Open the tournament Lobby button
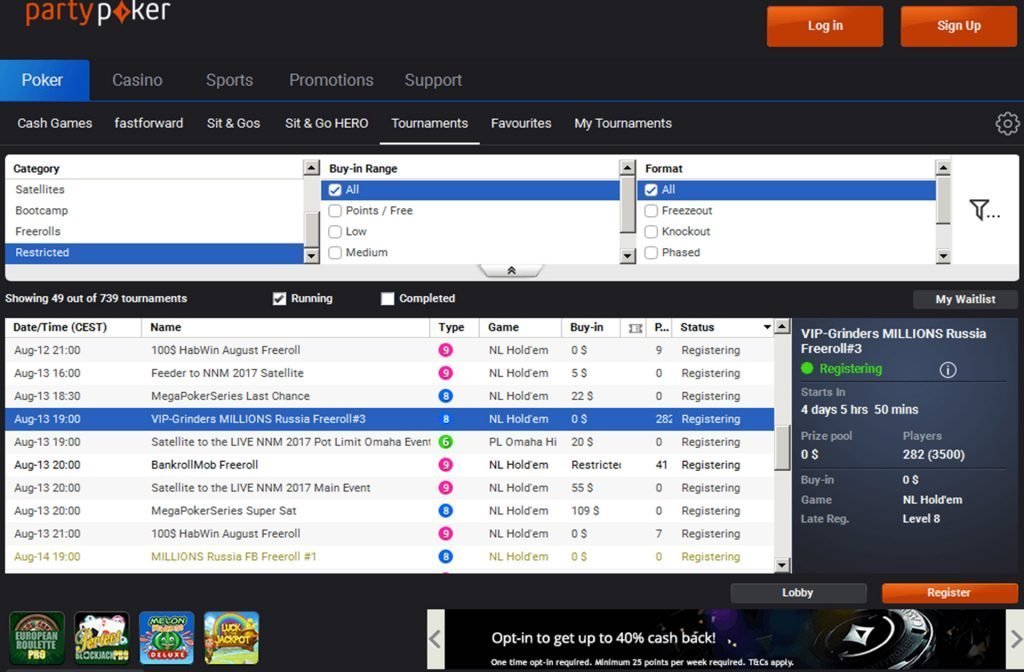The width and height of the screenshot is (1024, 672). point(798,593)
